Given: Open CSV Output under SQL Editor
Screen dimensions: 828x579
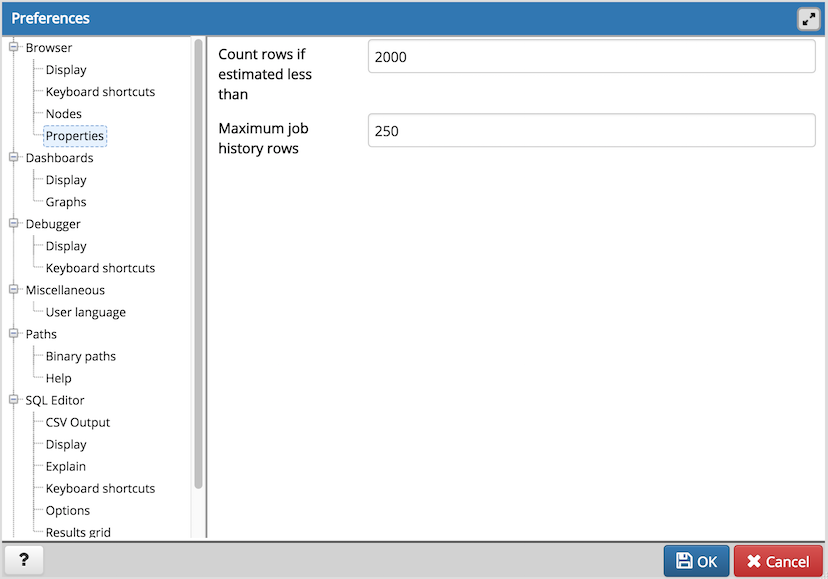Looking at the screenshot, I should pyautogui.click(x=78, y=422).
